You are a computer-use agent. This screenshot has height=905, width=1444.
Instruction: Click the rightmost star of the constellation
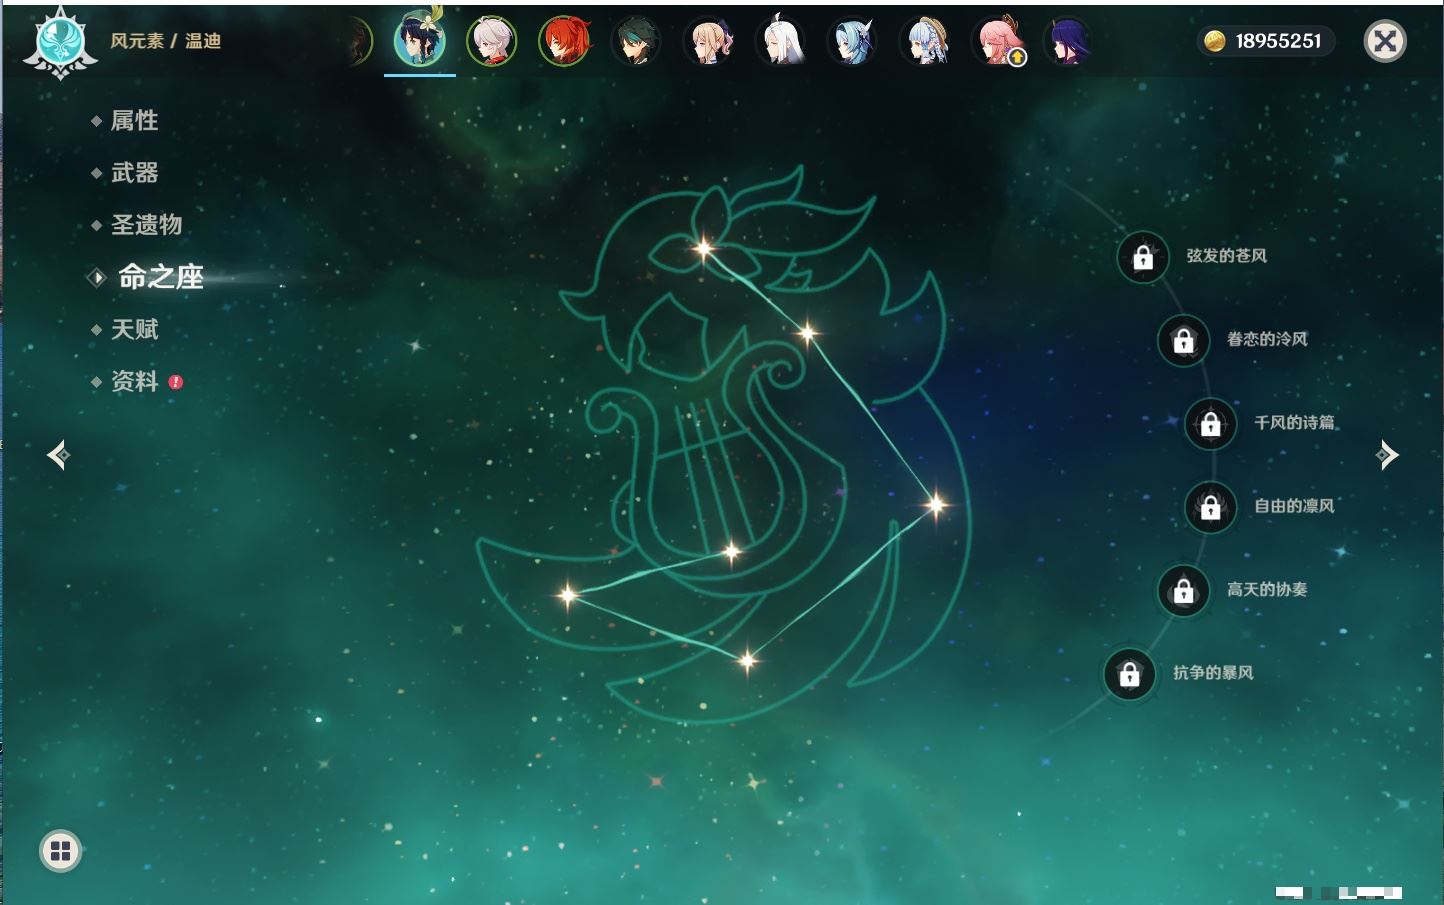[x=936, y=504]
